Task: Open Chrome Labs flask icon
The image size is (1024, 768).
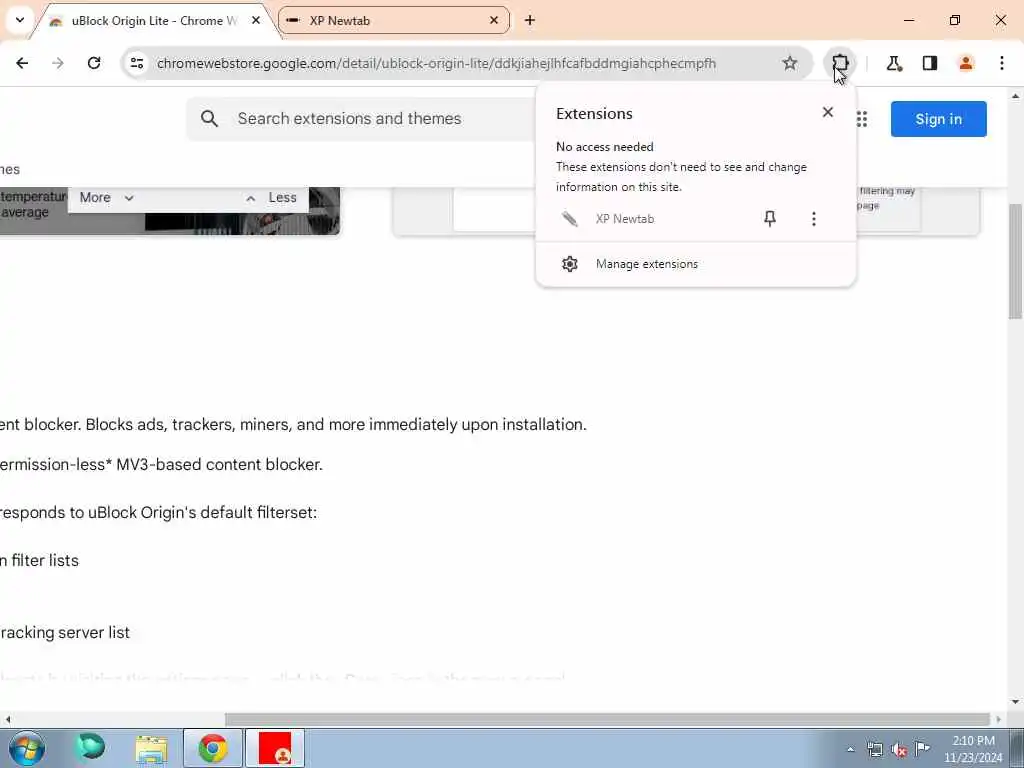Action: 893,63
